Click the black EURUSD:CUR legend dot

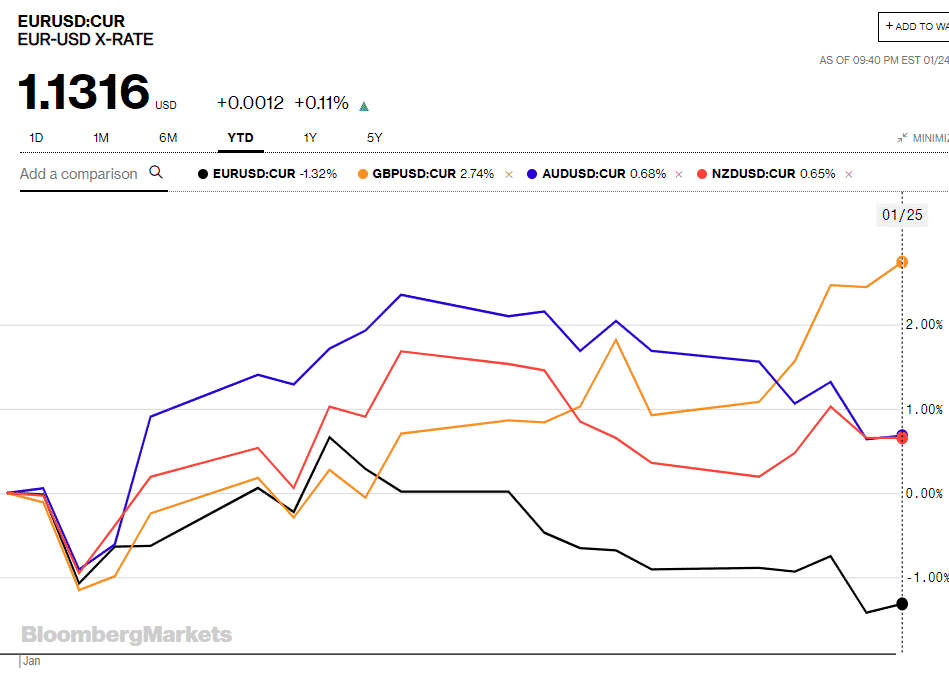coord(203,174)
